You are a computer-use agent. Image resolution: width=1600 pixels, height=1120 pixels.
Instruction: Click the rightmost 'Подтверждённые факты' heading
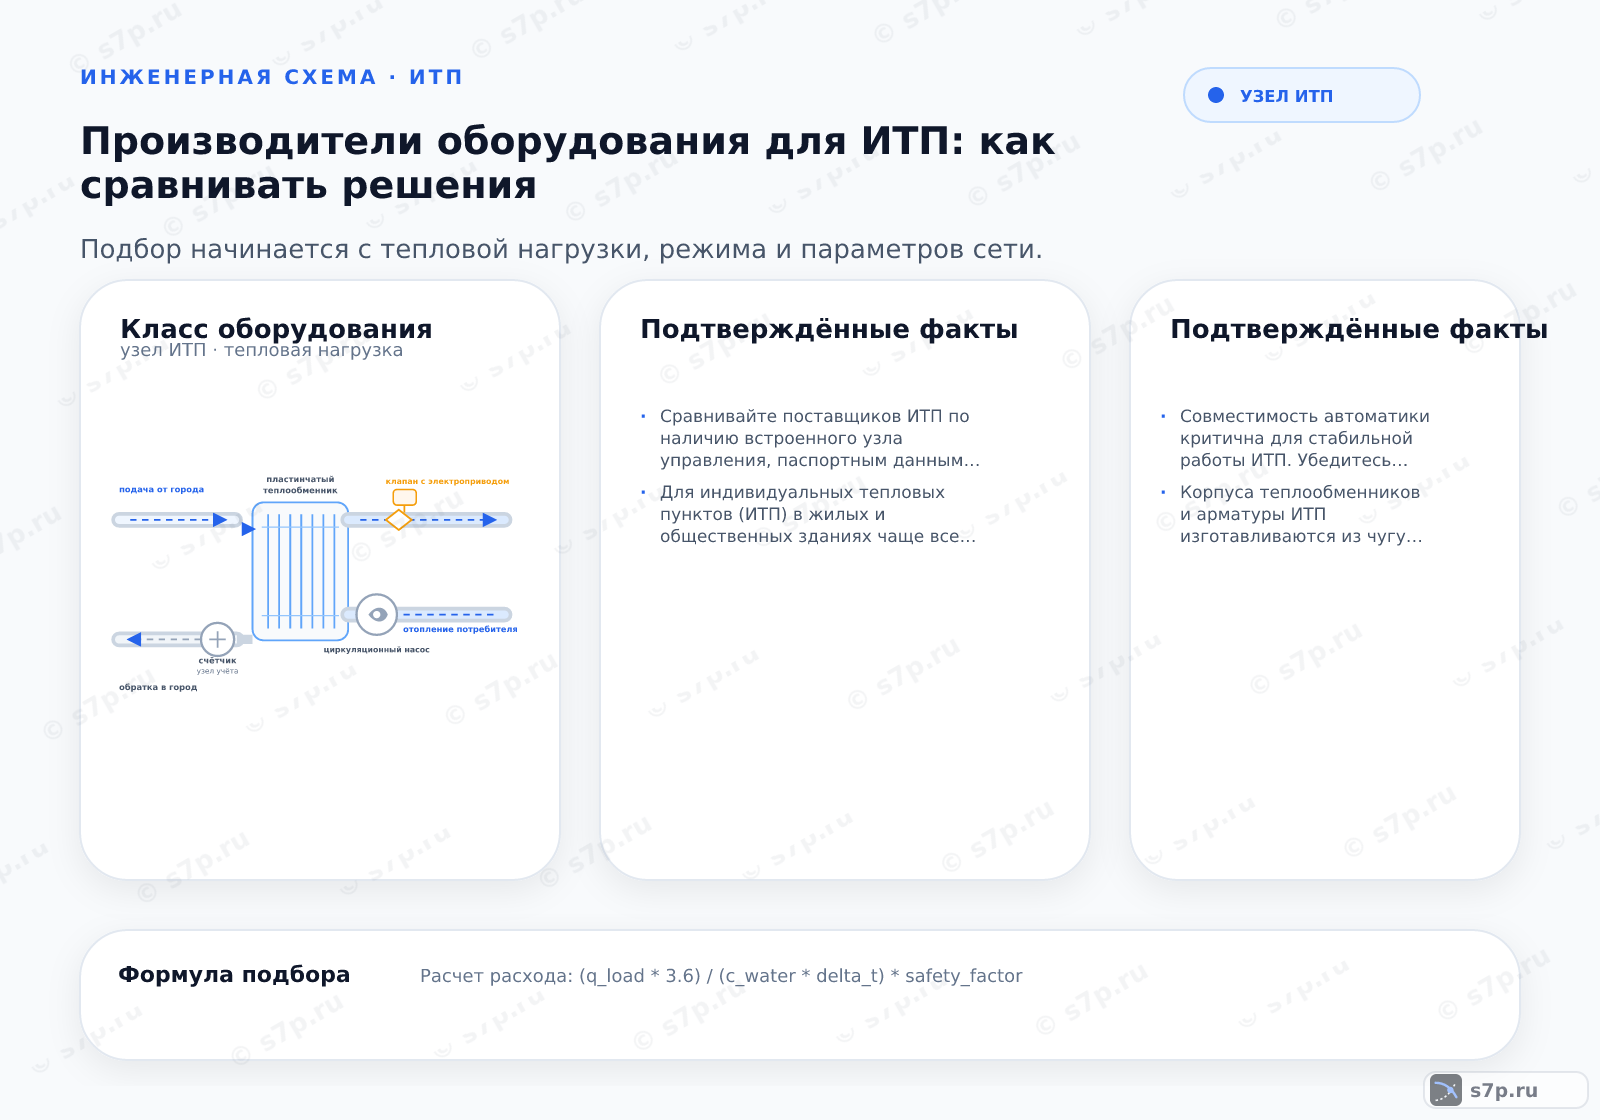click(x=1359, y=329)
